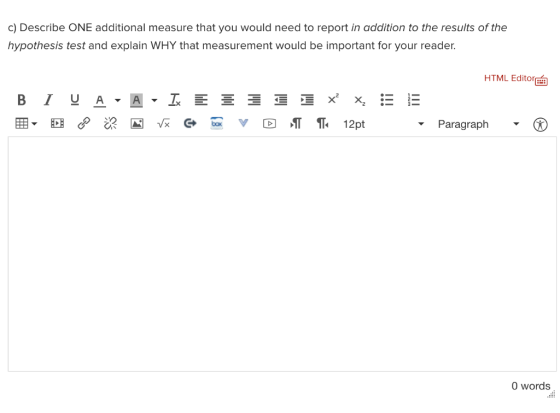Click the external tool arrow icon
Screen dimensions: 560x413
pyautogui.click(x=190, y=124)
